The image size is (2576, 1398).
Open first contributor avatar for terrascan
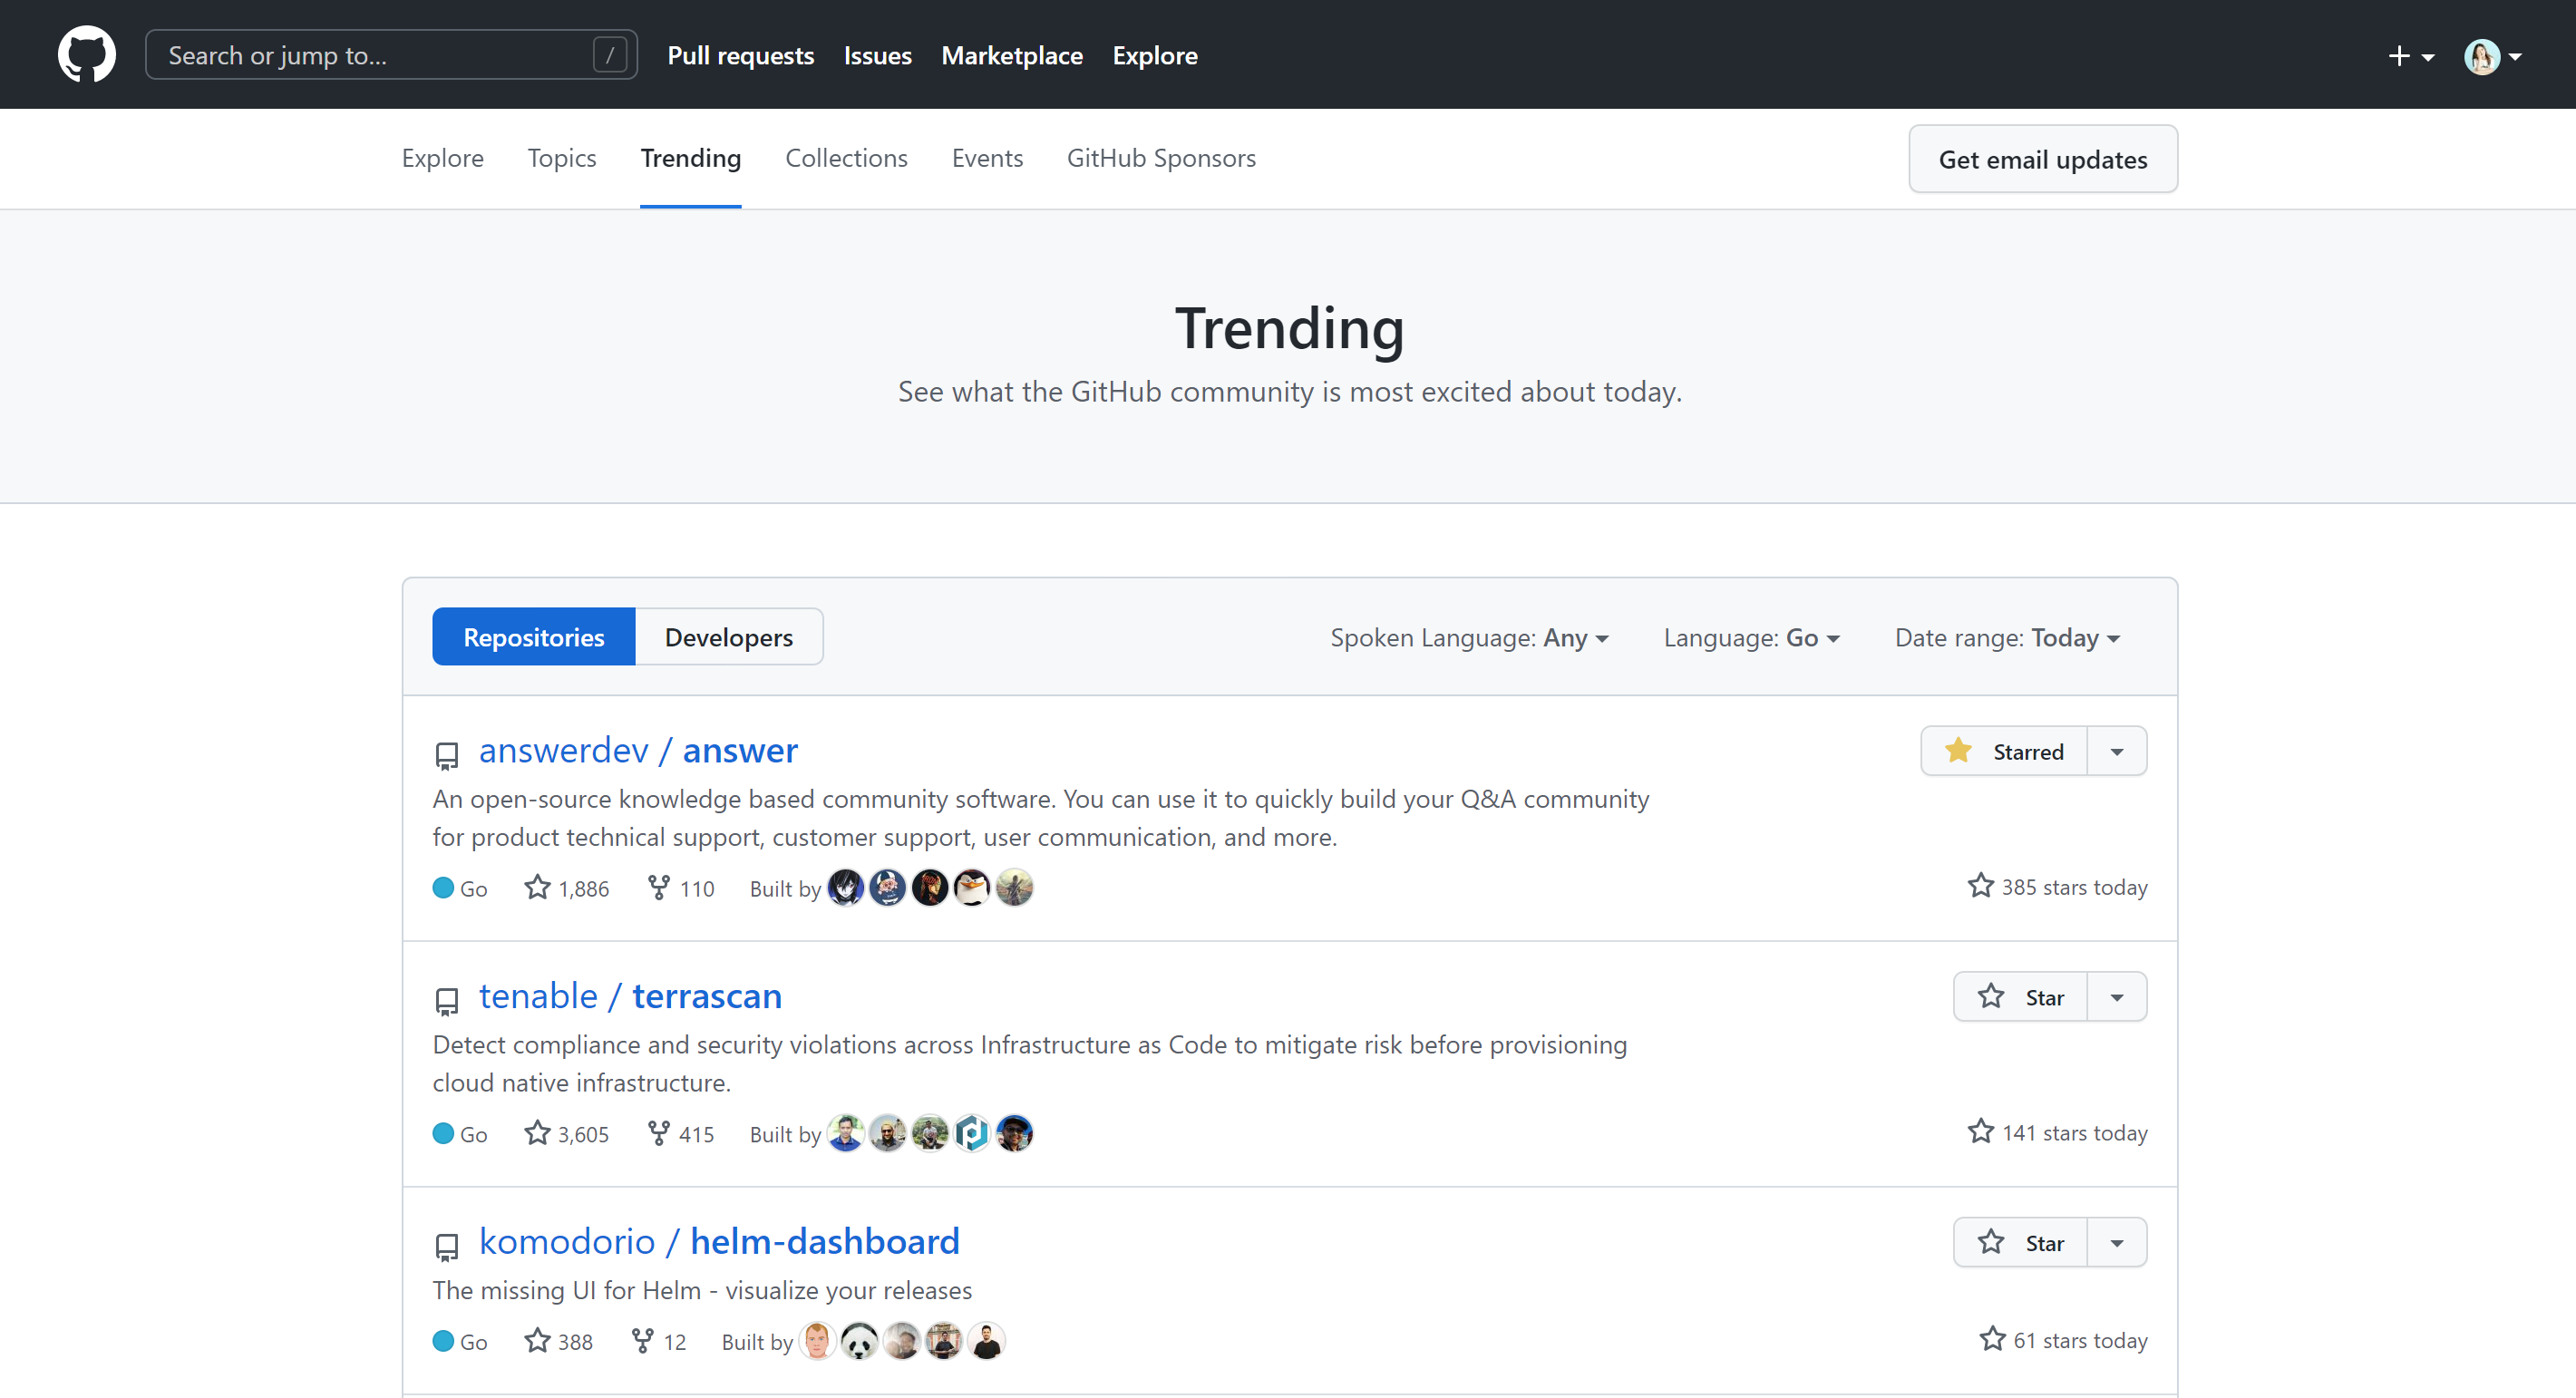[846, 1133]
